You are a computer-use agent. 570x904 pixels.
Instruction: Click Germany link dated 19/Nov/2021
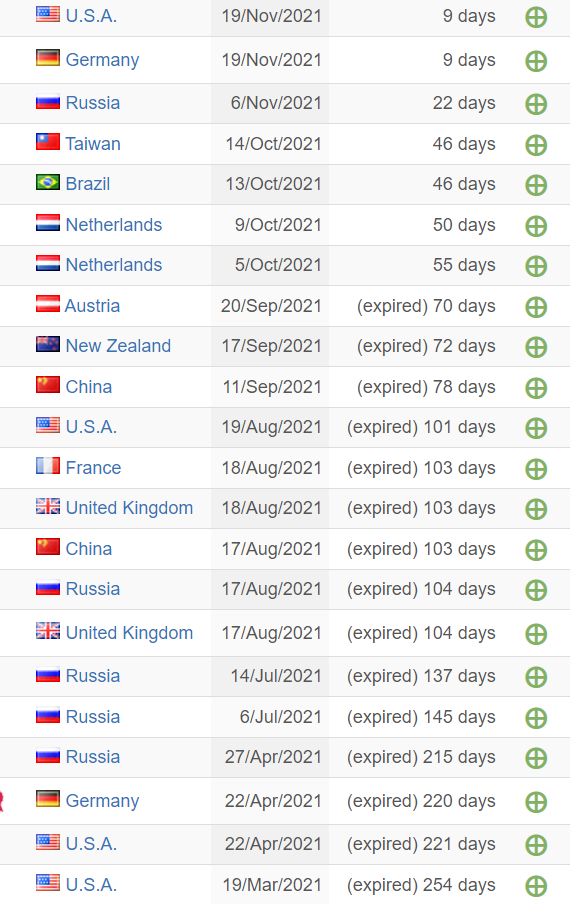point(103,60)
